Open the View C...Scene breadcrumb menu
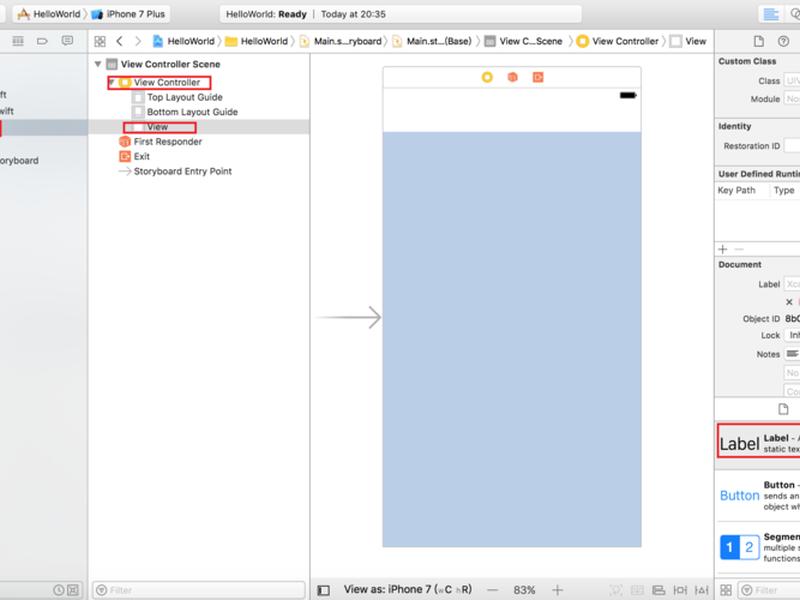This screenshot has height=600, width=800. (523, 41)
